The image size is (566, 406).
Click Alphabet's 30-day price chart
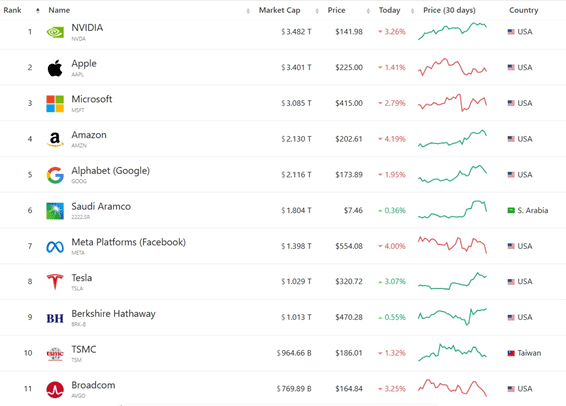pyautogui.click(x=452, y=174)
